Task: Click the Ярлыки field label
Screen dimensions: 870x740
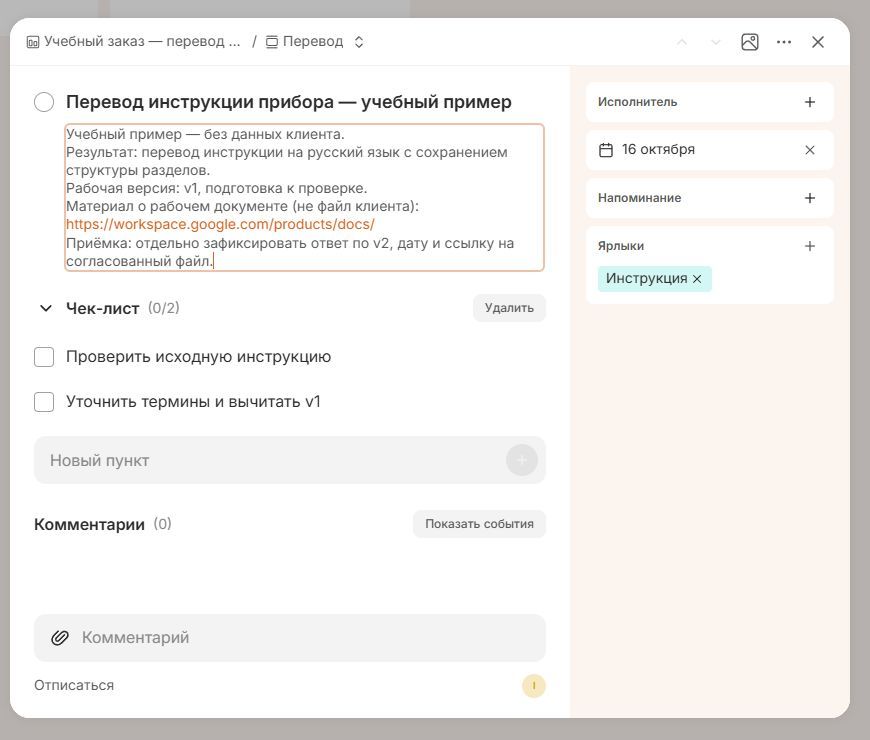Action: [621, 246]
